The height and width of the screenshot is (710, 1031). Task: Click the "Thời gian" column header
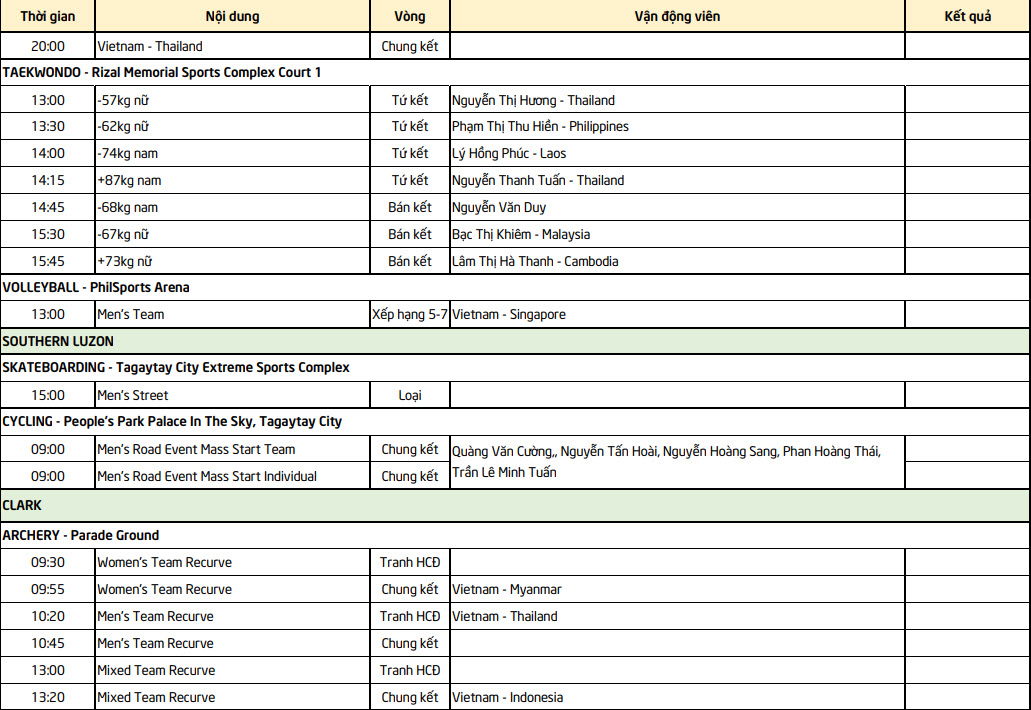pos(48,17)
